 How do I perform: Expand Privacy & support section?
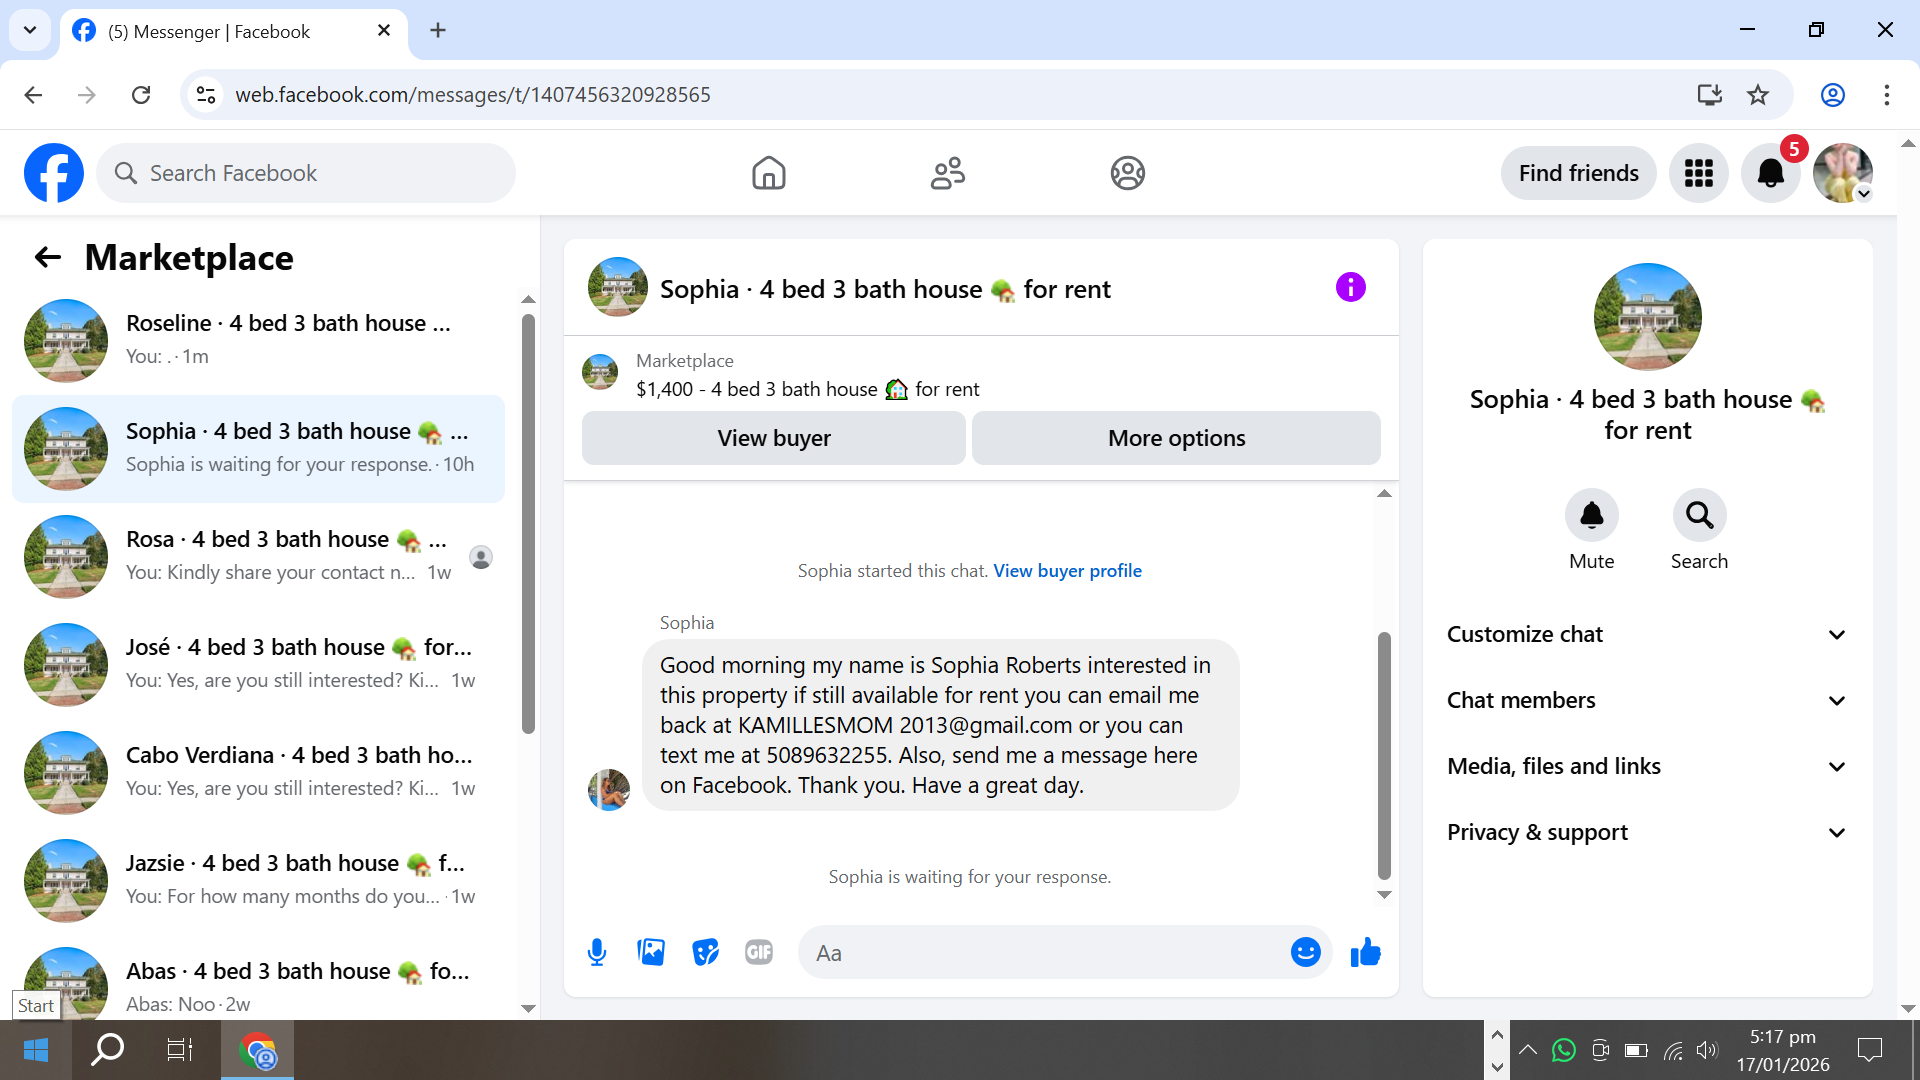1647,832
